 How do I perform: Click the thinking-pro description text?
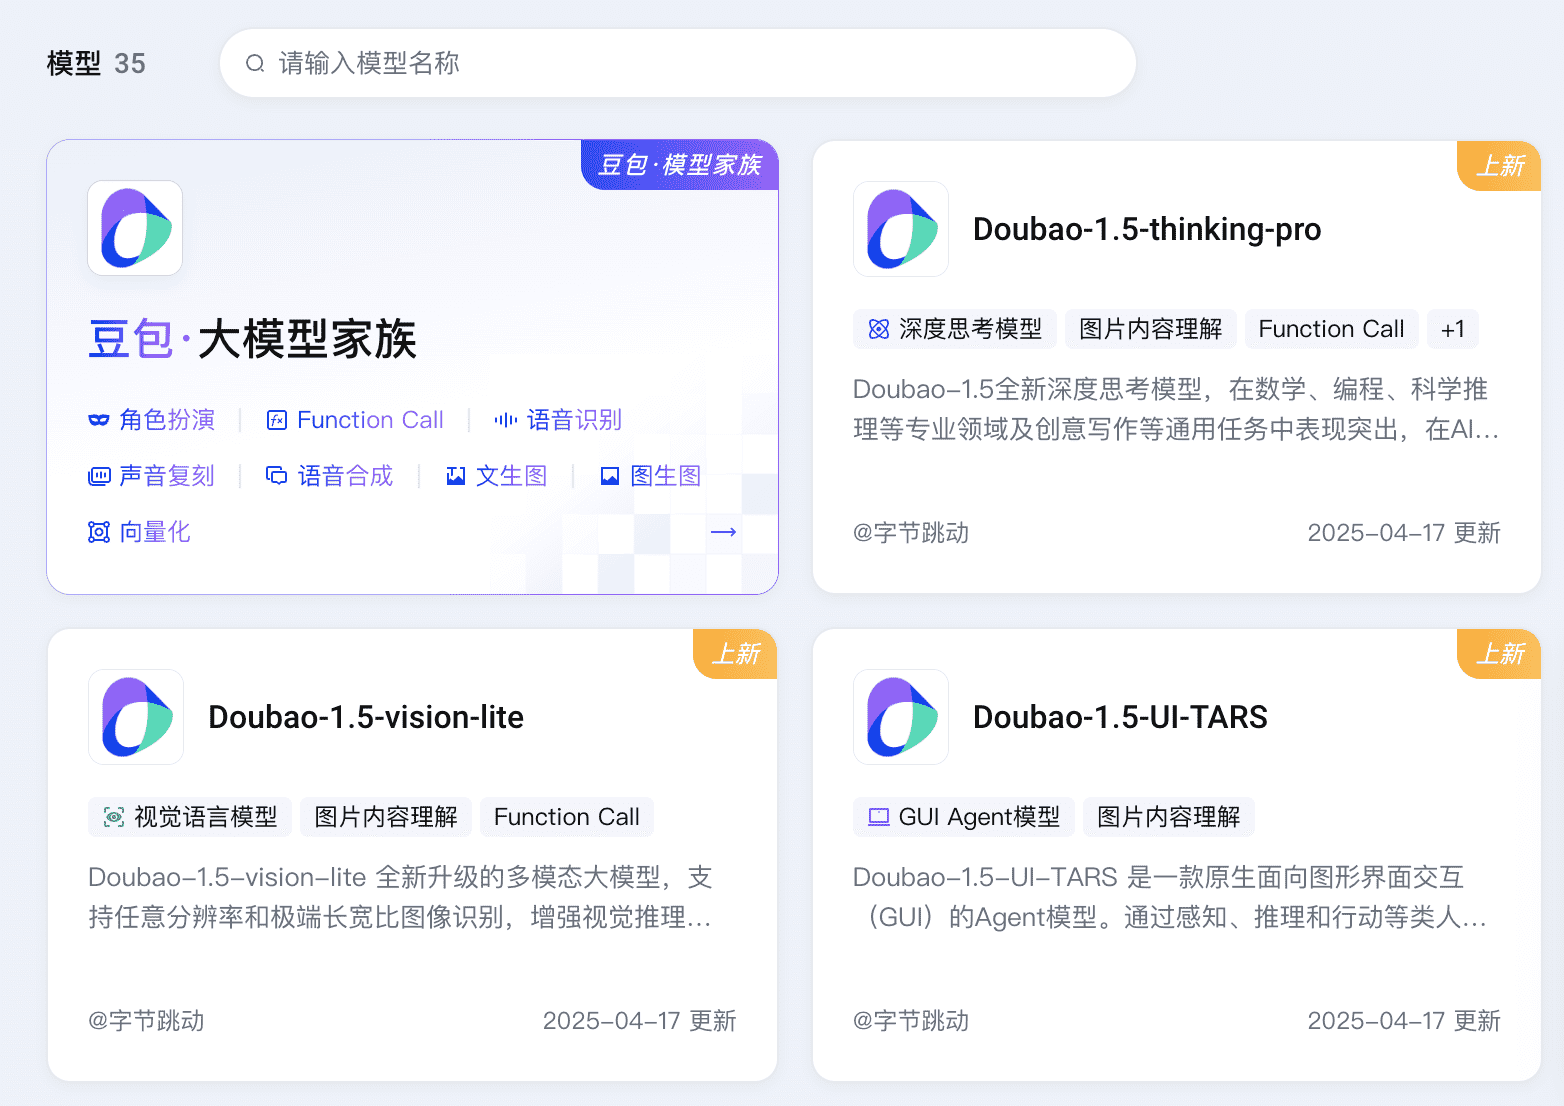point(1176,409)
